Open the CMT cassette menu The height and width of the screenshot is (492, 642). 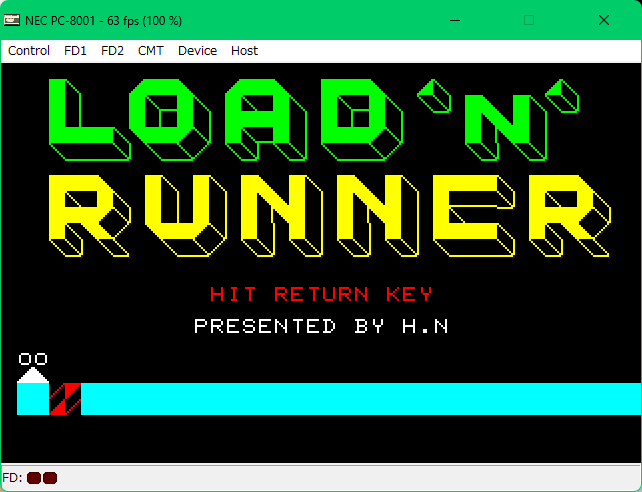click(x=151, y=51)
